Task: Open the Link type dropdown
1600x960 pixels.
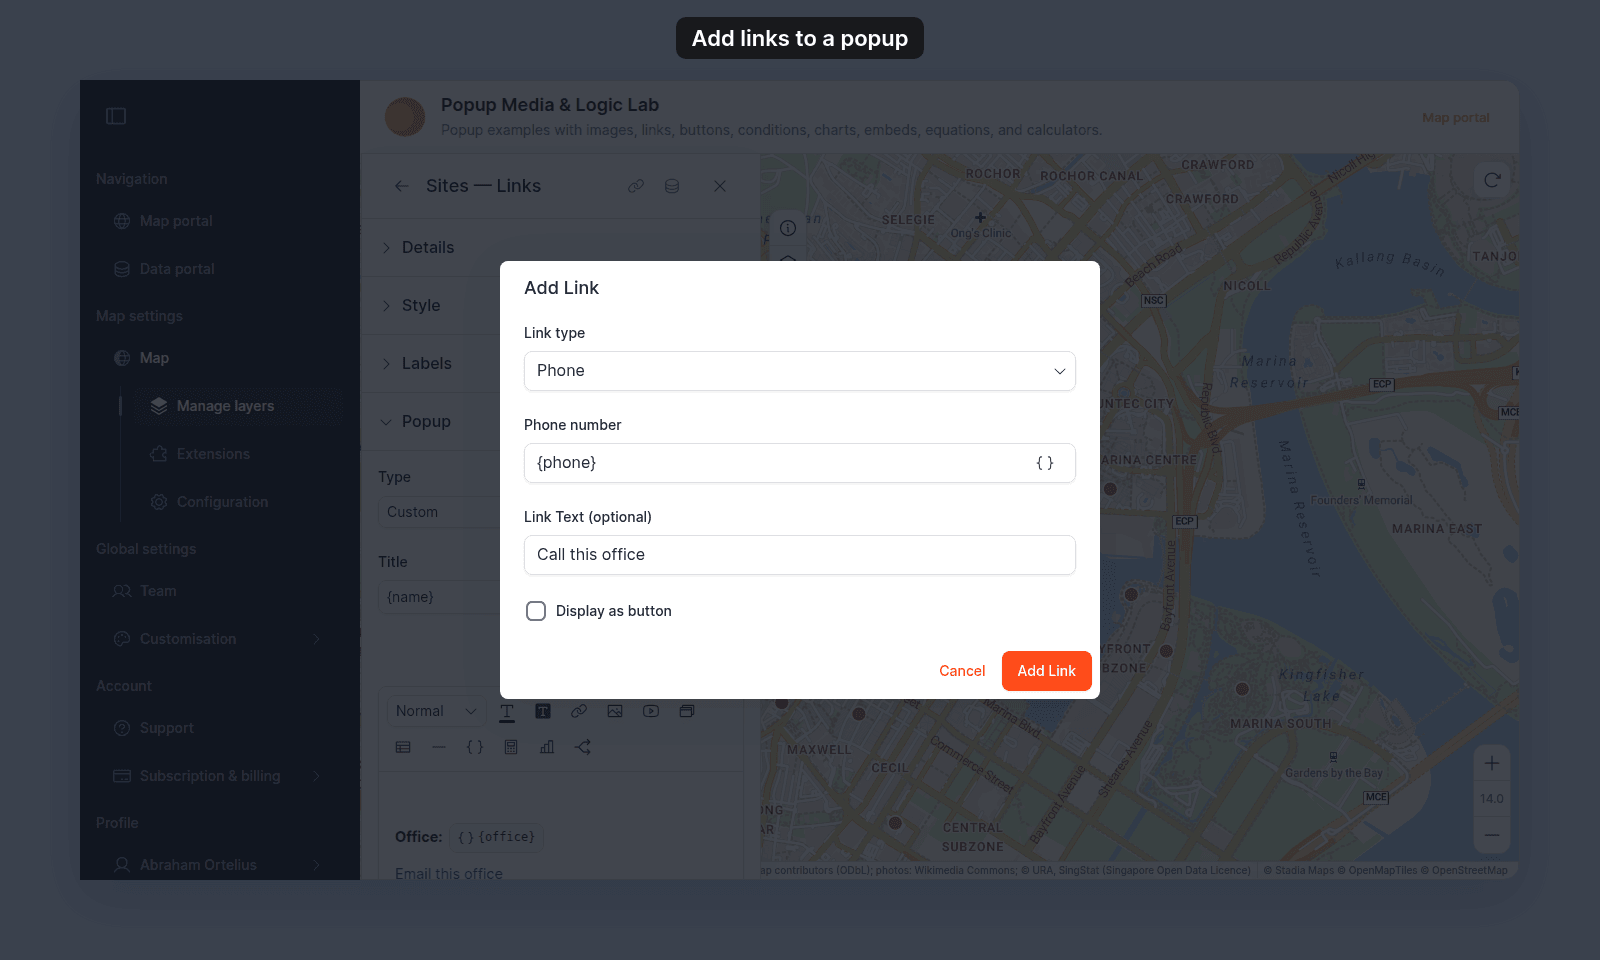Action: tap(800, 371)
